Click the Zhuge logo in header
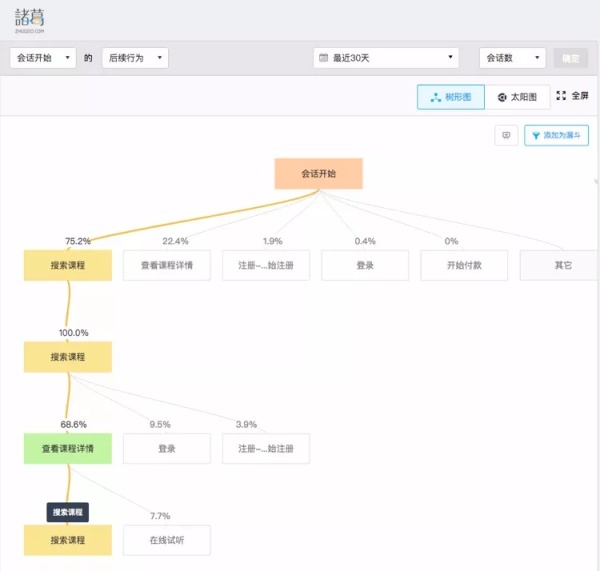This screenshot has width=600, height=571. coord(30,19)
